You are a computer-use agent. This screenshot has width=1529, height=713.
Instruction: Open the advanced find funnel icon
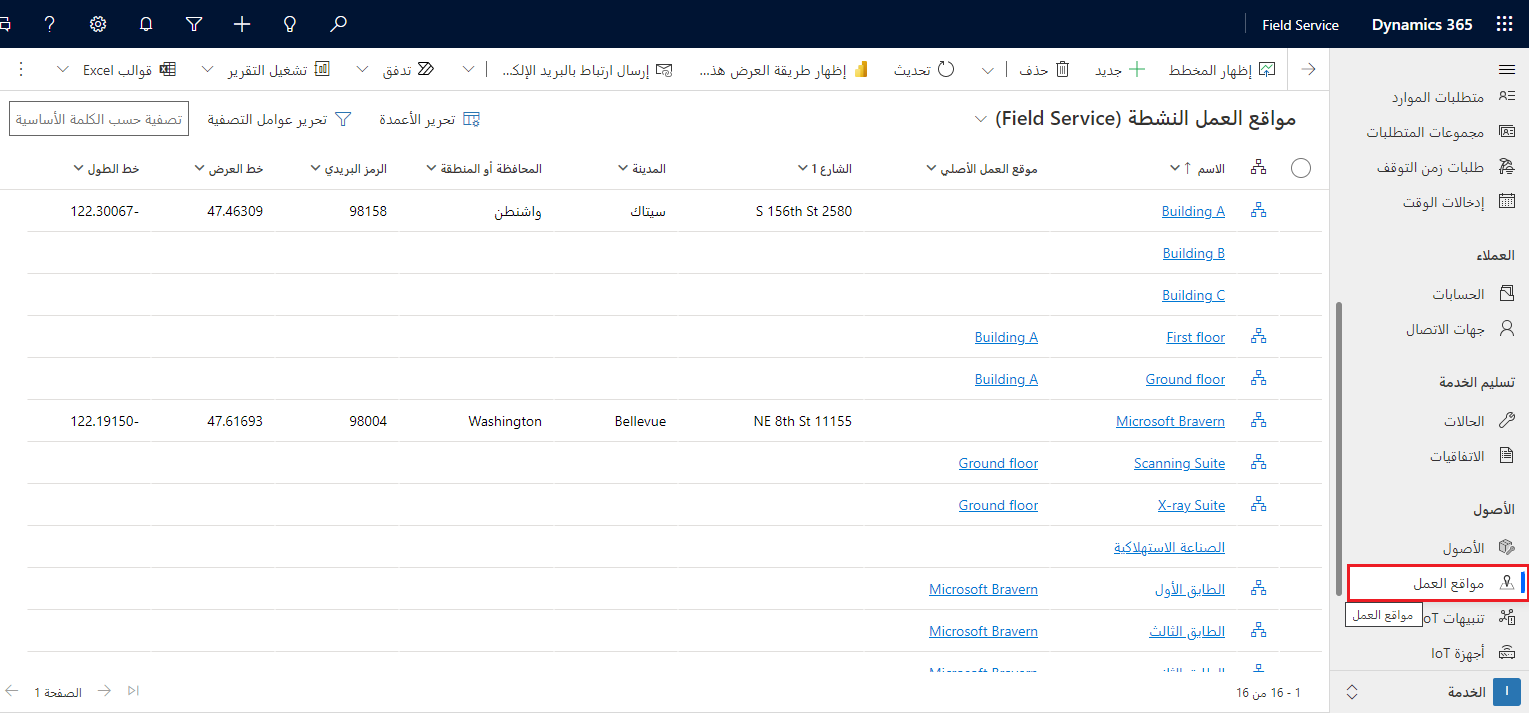(x=194, y=24)
